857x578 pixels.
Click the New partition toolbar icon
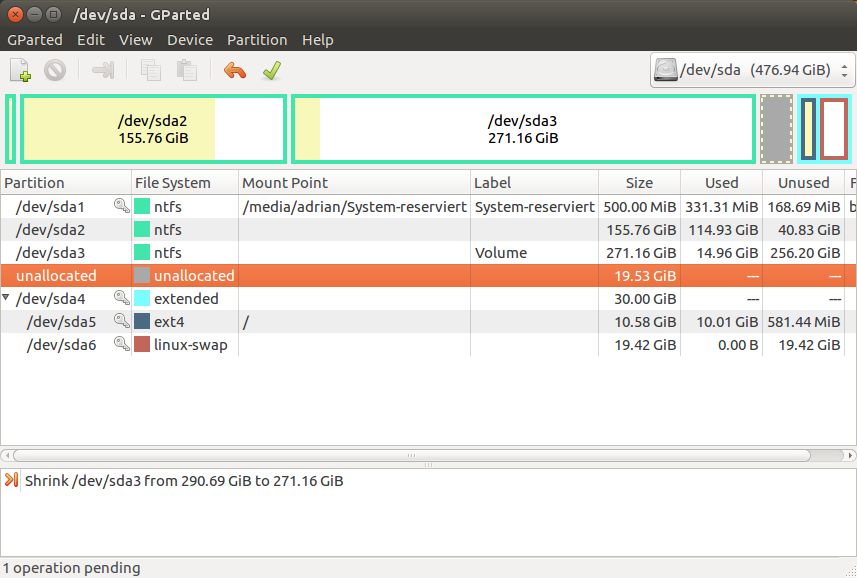pos(20,71)
